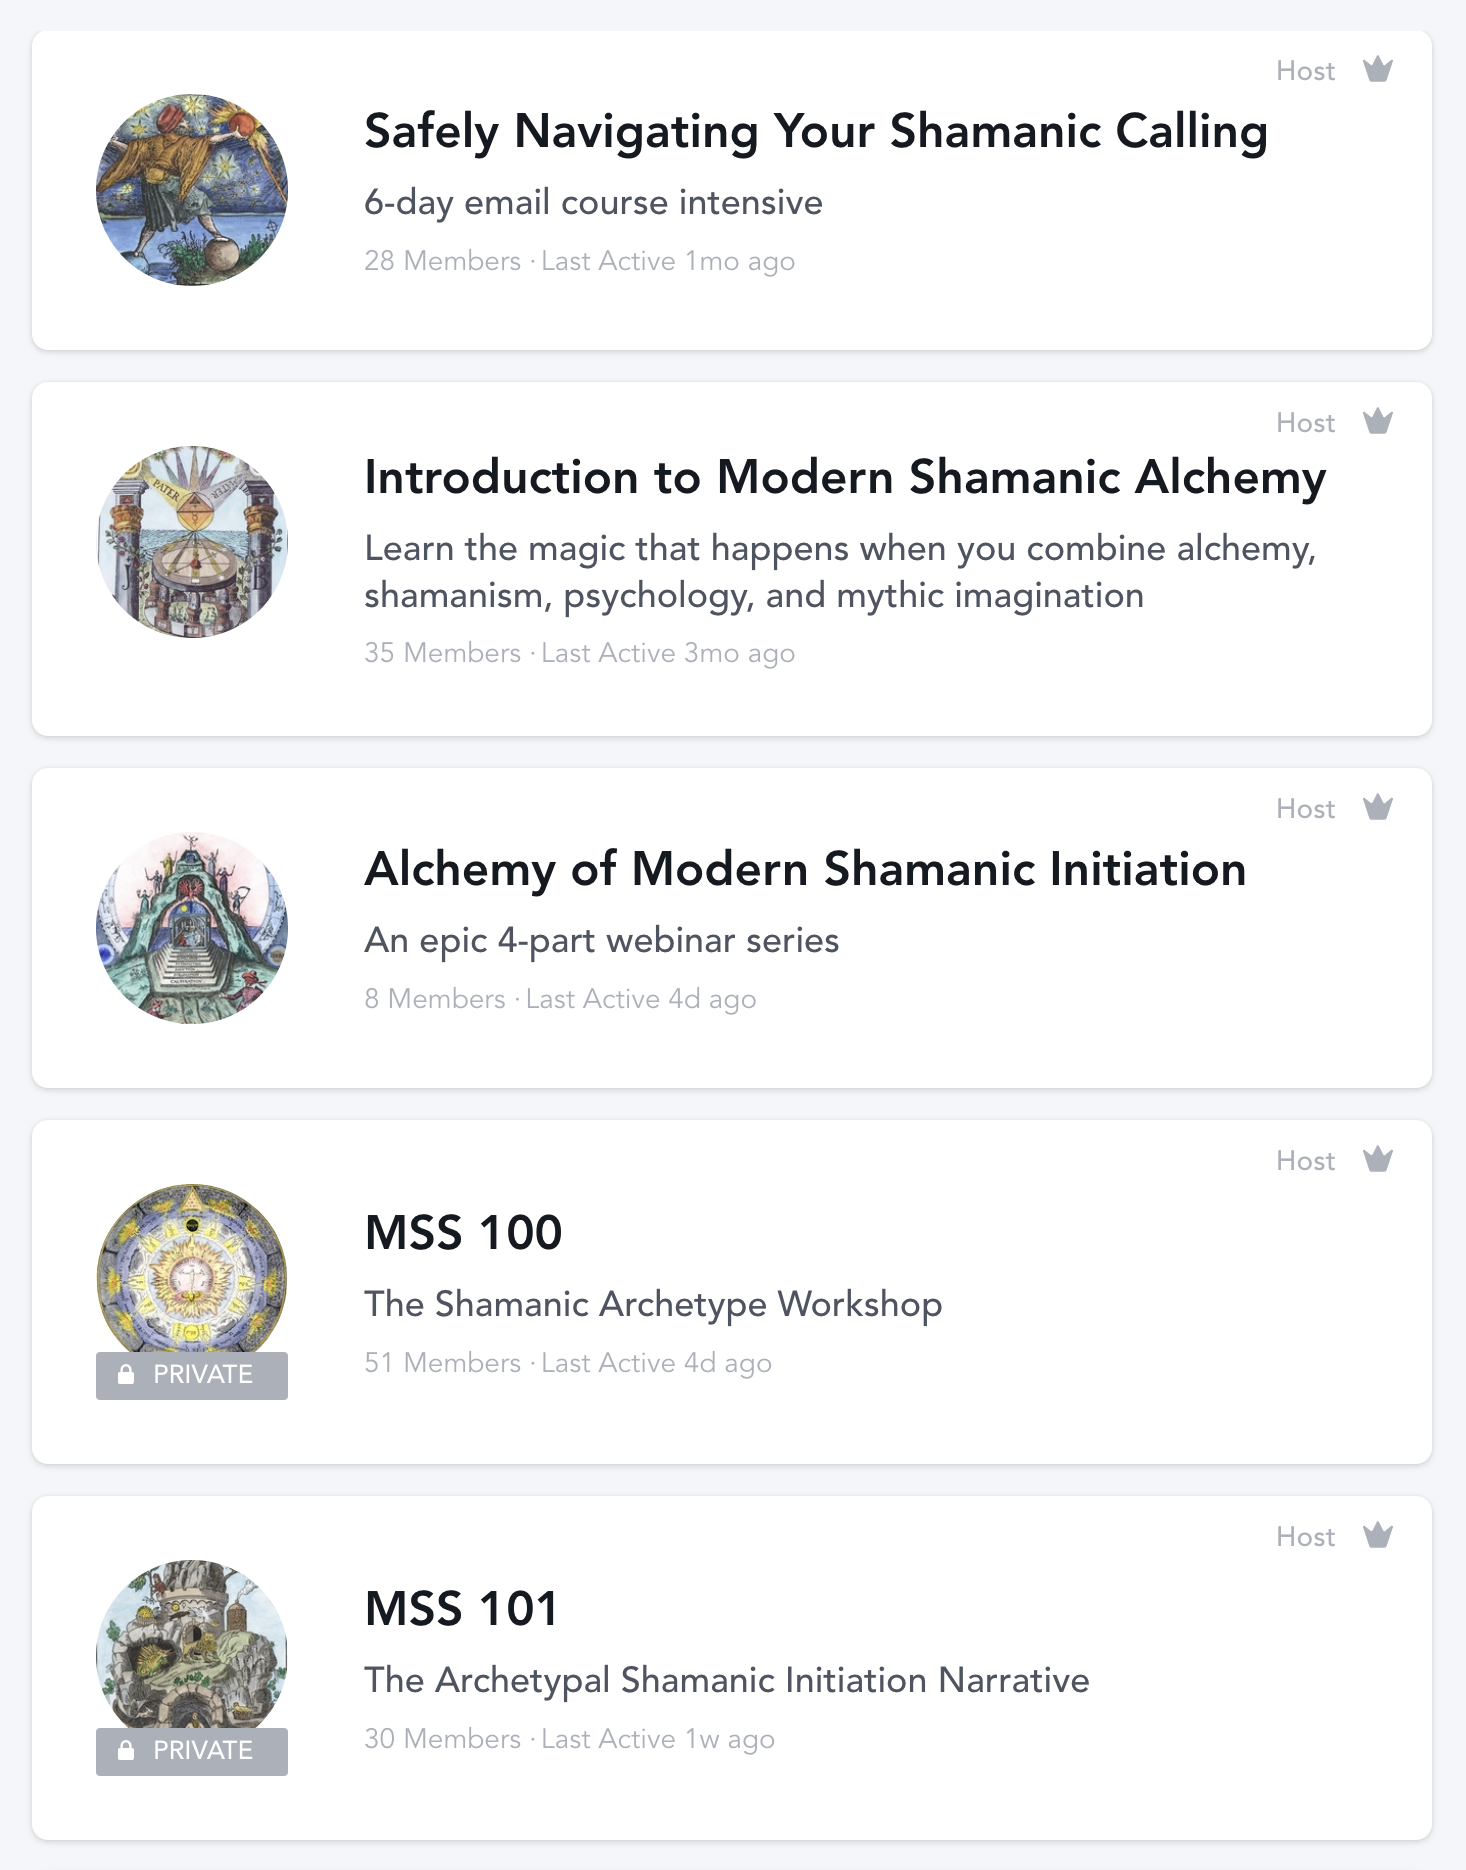The width and height of the screenshot is (1466, 1870).
Task: Click the Safely Navigating group circular thumbnail
Action: (x=192, y=190)
